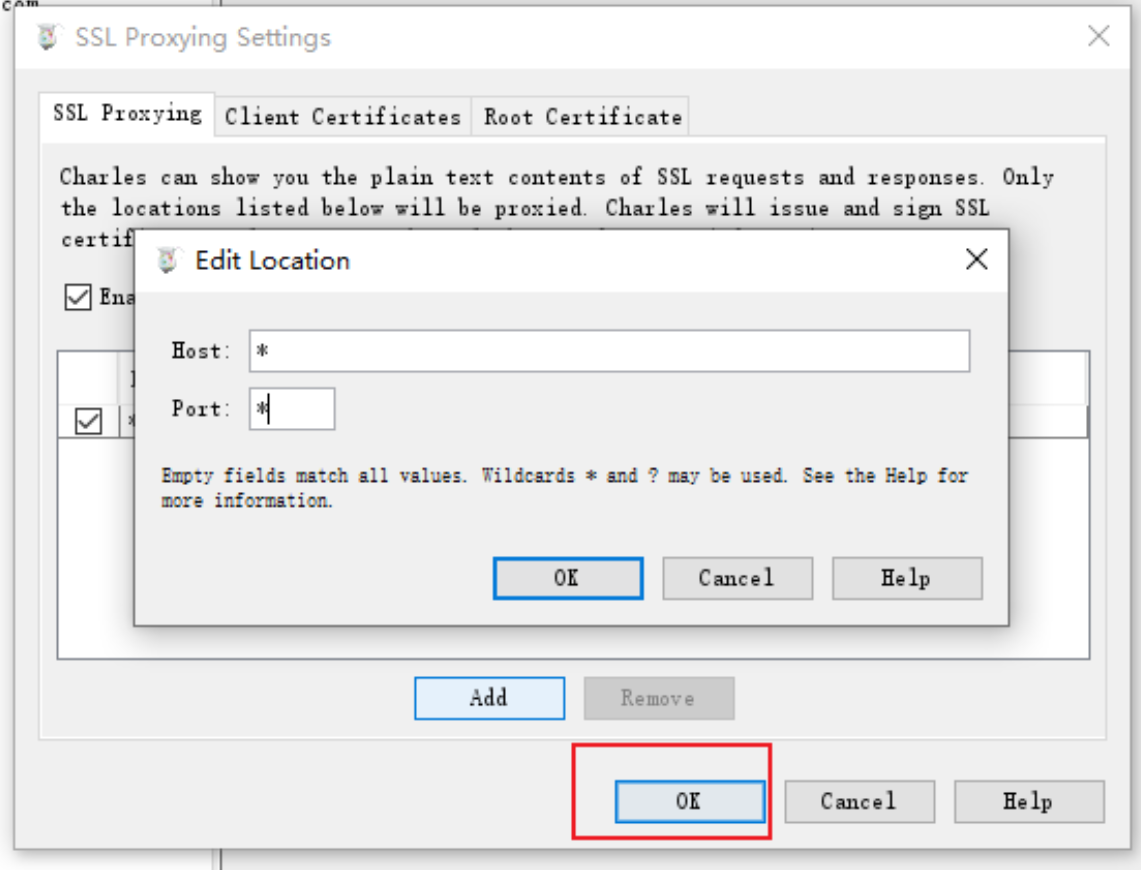Open Help in SSL Proxying Settings

pyautogui.click(x=1029, y=802)
